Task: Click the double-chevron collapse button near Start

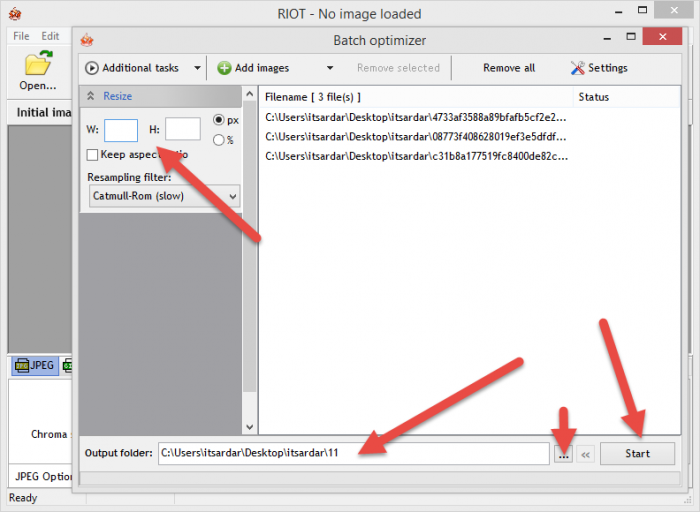Action: (585, 454)
